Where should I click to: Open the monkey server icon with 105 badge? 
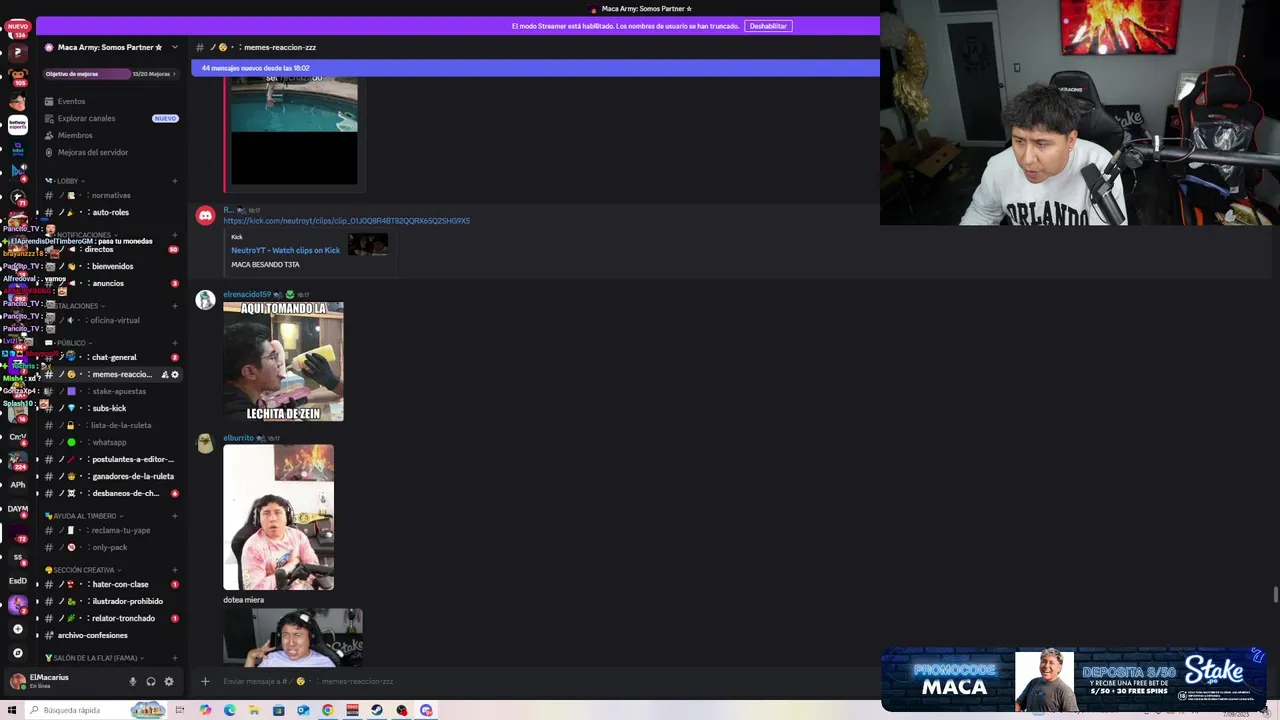click(17, 76)
